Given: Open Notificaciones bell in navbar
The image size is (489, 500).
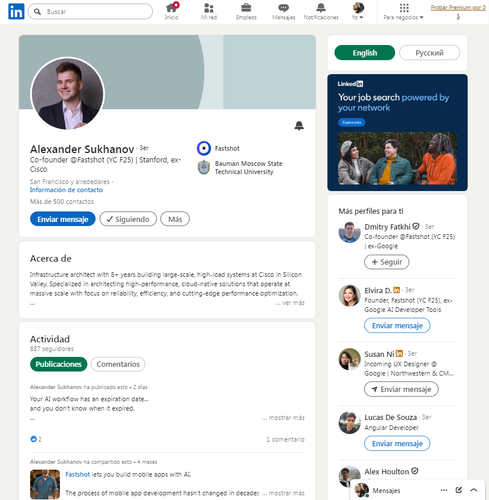Looking at the screenshot, I should 321,11.
